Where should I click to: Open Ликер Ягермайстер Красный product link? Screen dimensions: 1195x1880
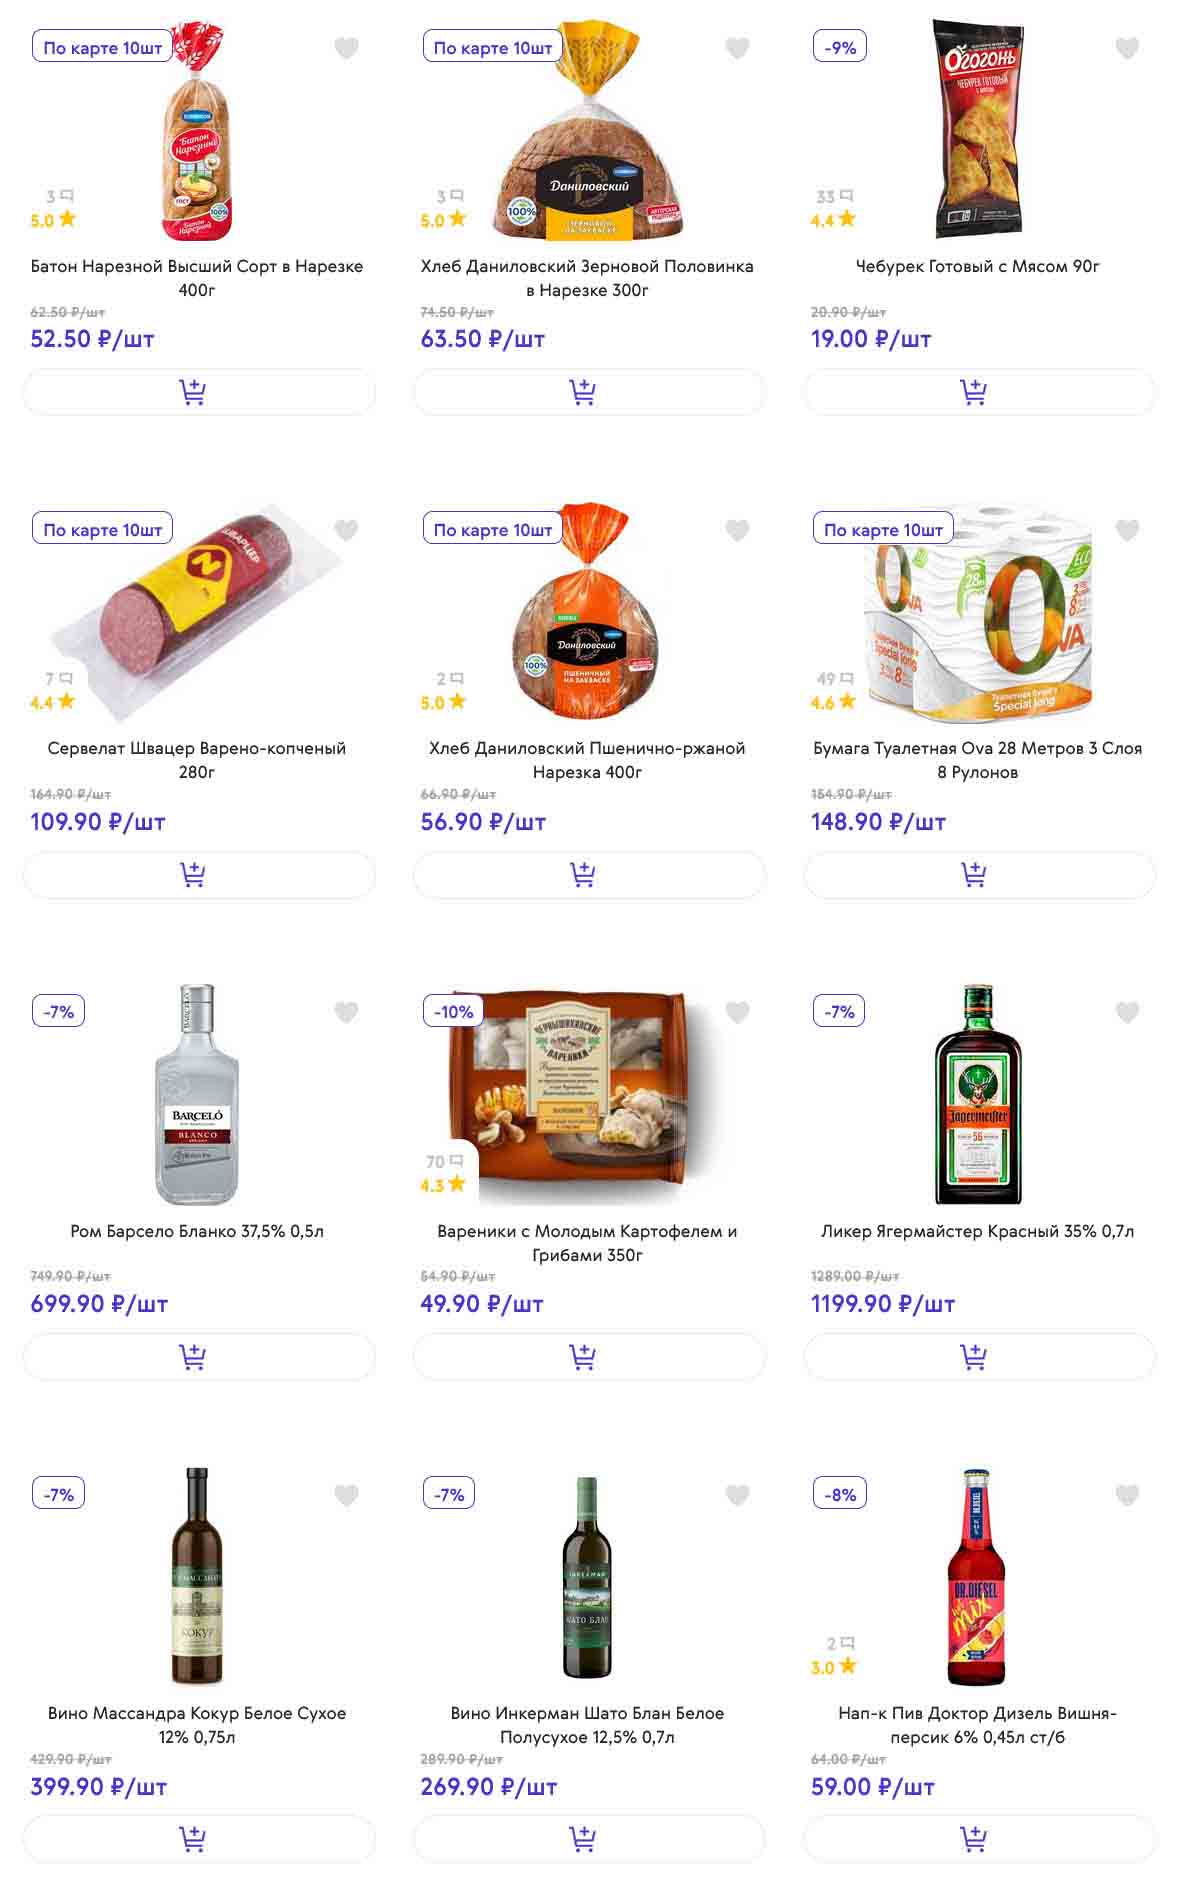978,1231
